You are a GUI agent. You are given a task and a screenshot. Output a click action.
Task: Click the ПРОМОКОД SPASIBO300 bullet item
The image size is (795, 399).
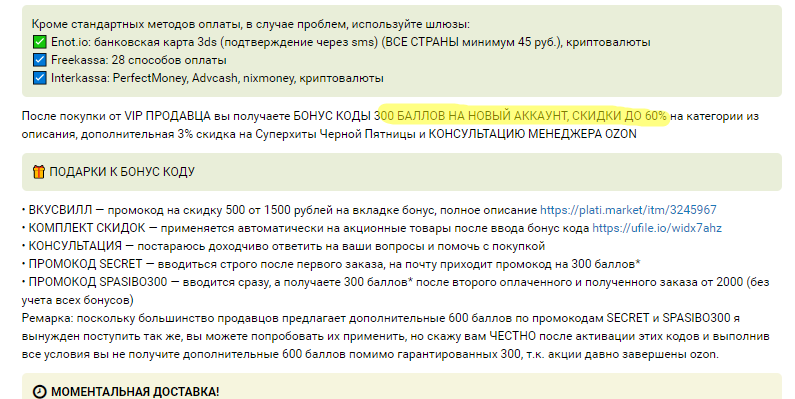tap(395, 292)
